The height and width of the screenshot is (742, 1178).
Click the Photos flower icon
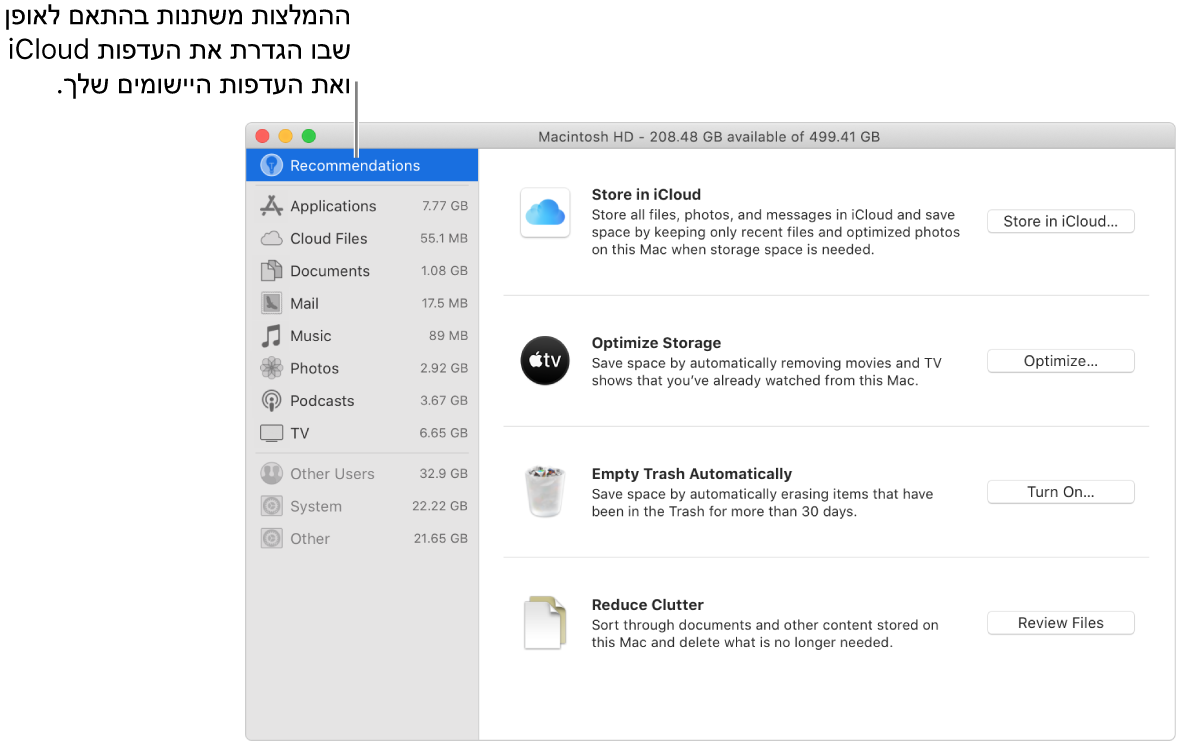[x=271, y=368]
